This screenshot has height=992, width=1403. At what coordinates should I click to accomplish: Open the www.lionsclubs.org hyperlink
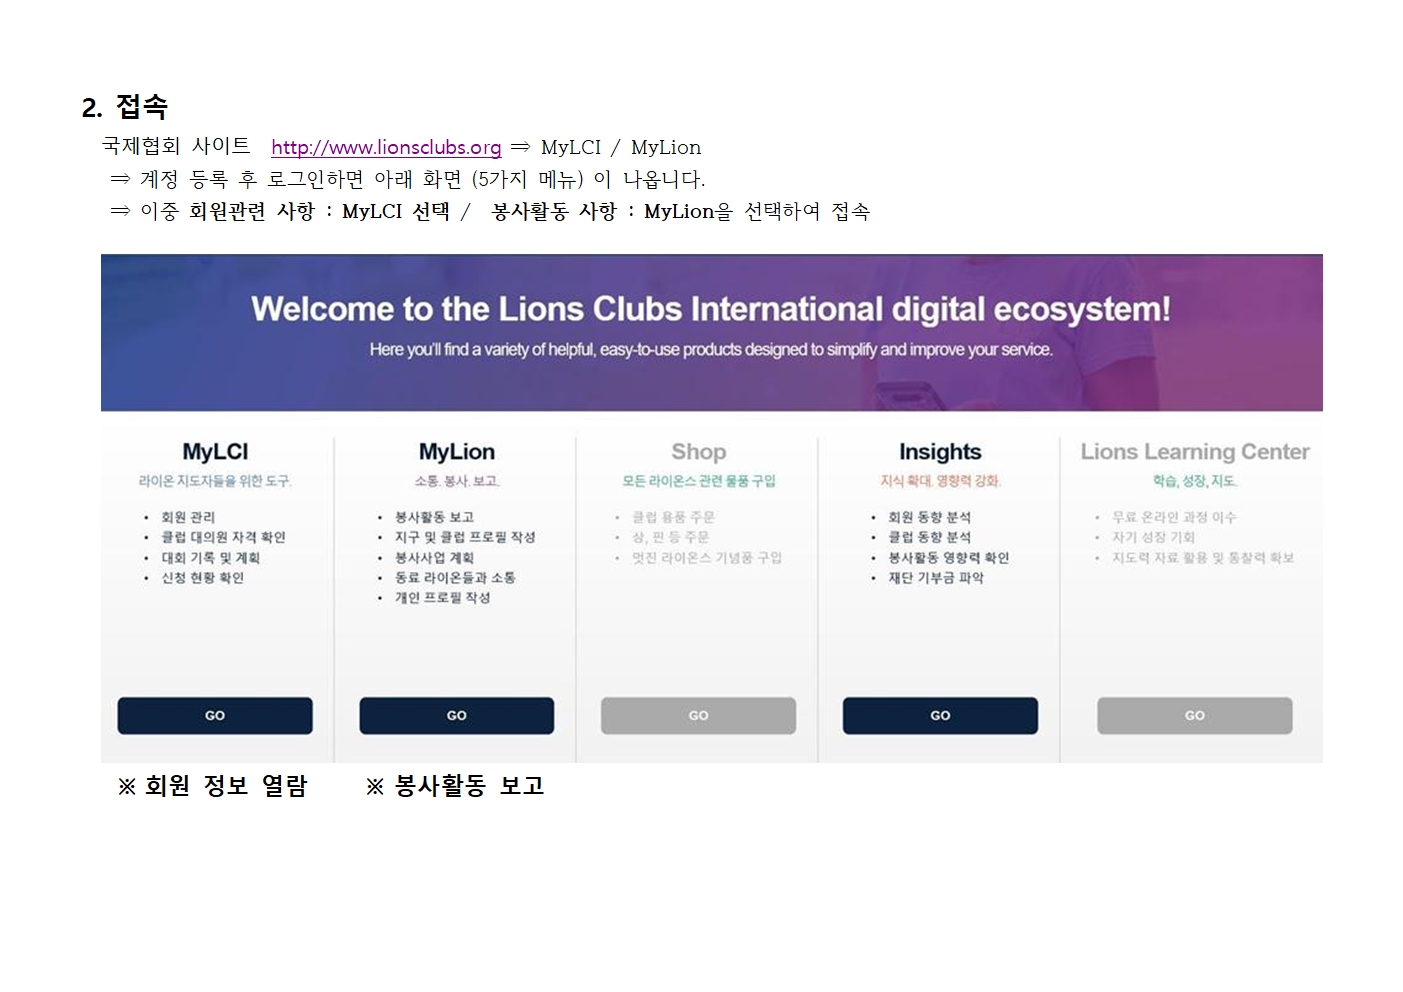click(x=386, y=148)
